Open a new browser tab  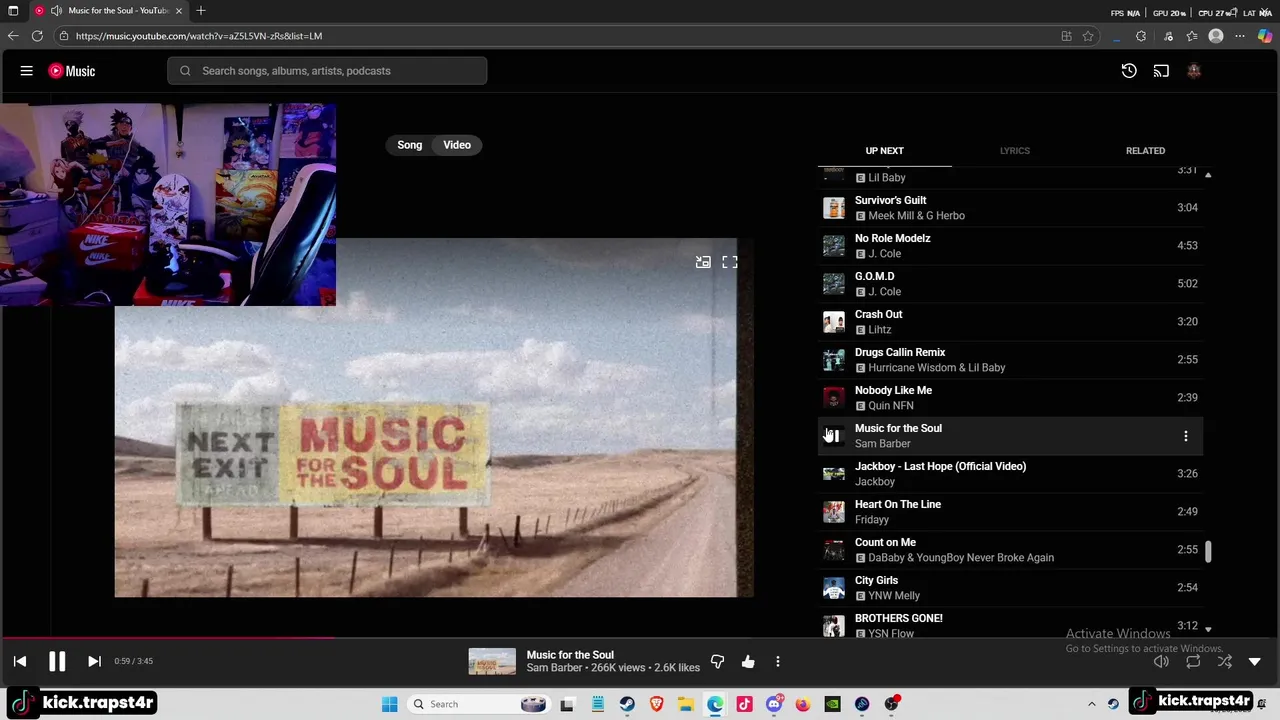(x=201, y=11)
